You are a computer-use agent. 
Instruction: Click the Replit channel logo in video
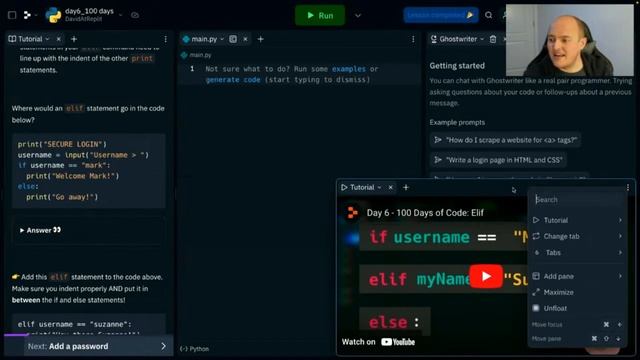352,212
